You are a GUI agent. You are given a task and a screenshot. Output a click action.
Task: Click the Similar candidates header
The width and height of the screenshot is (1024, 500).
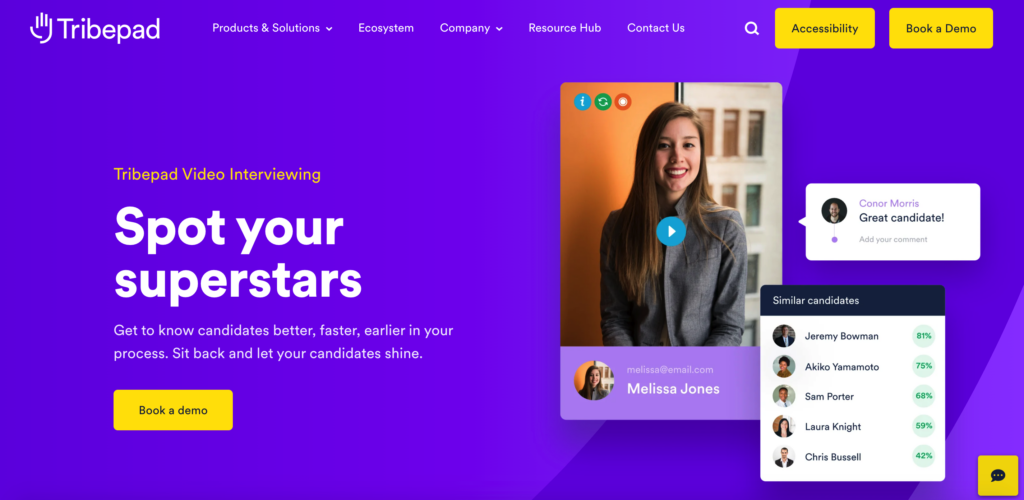(852, 301)
